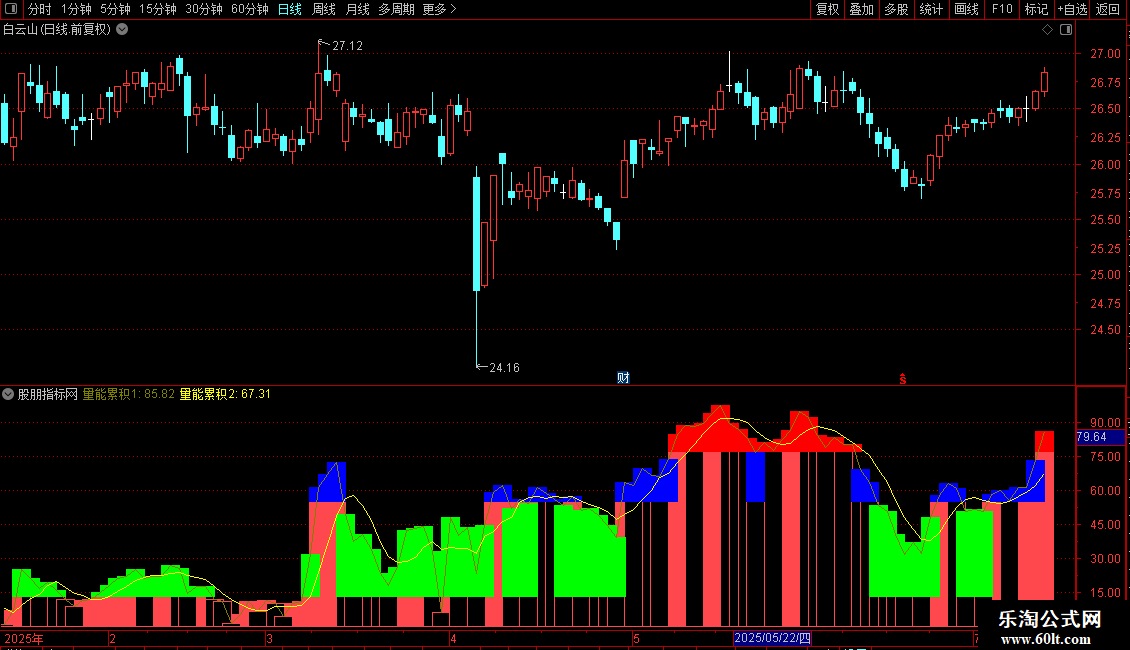Screen dimensions: 1130x650
Task: Switch to 周线 weekly chart
Action: (324, 9)
